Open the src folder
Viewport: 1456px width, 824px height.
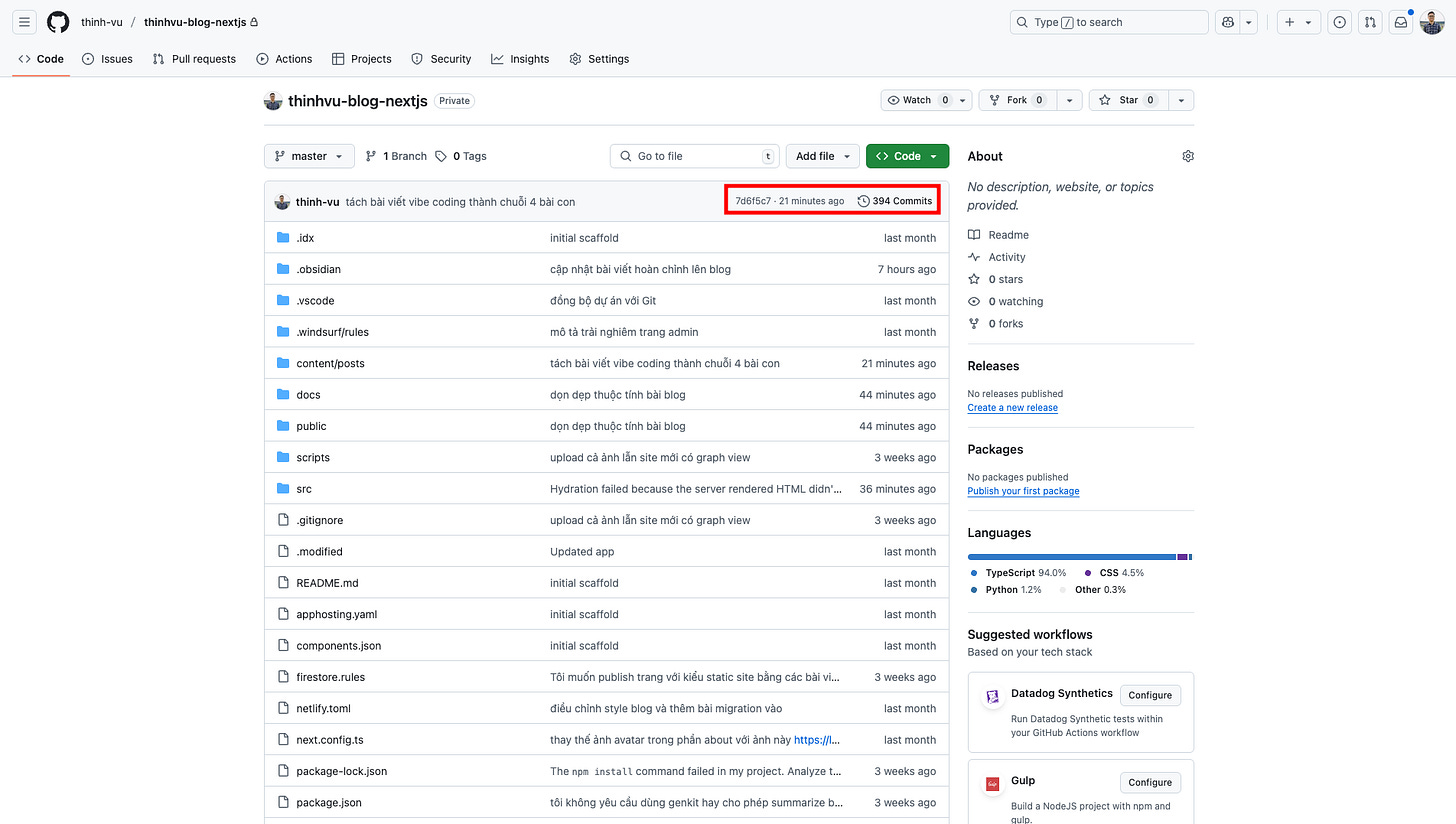304,489
